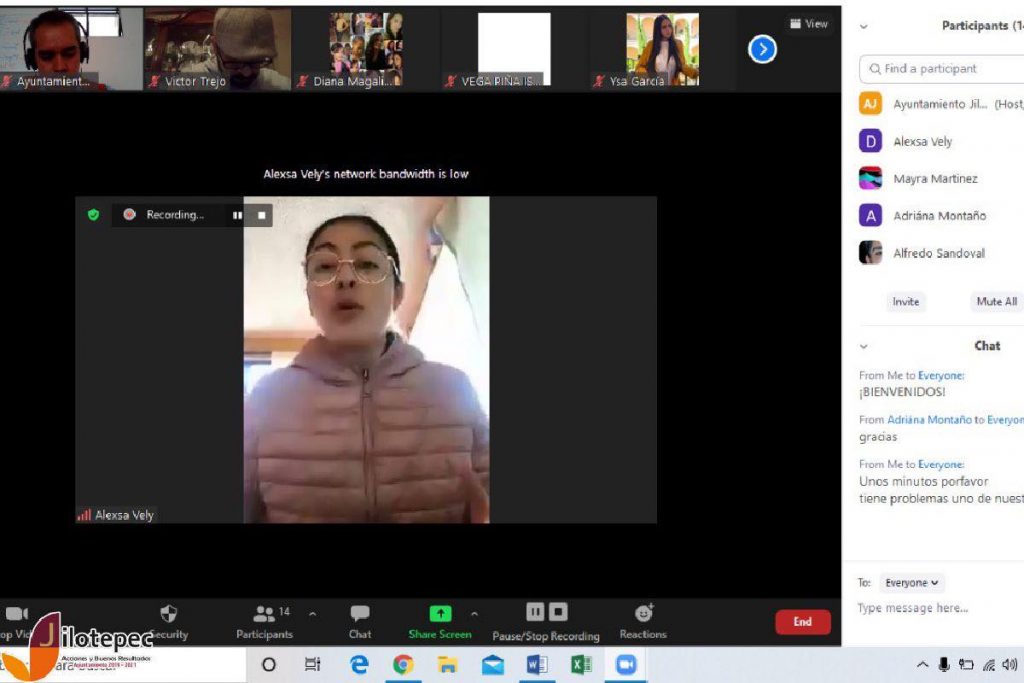The image size is (1024, 683).
Task: Collapse the Chat section chevron
Action: tap(864, 346)
